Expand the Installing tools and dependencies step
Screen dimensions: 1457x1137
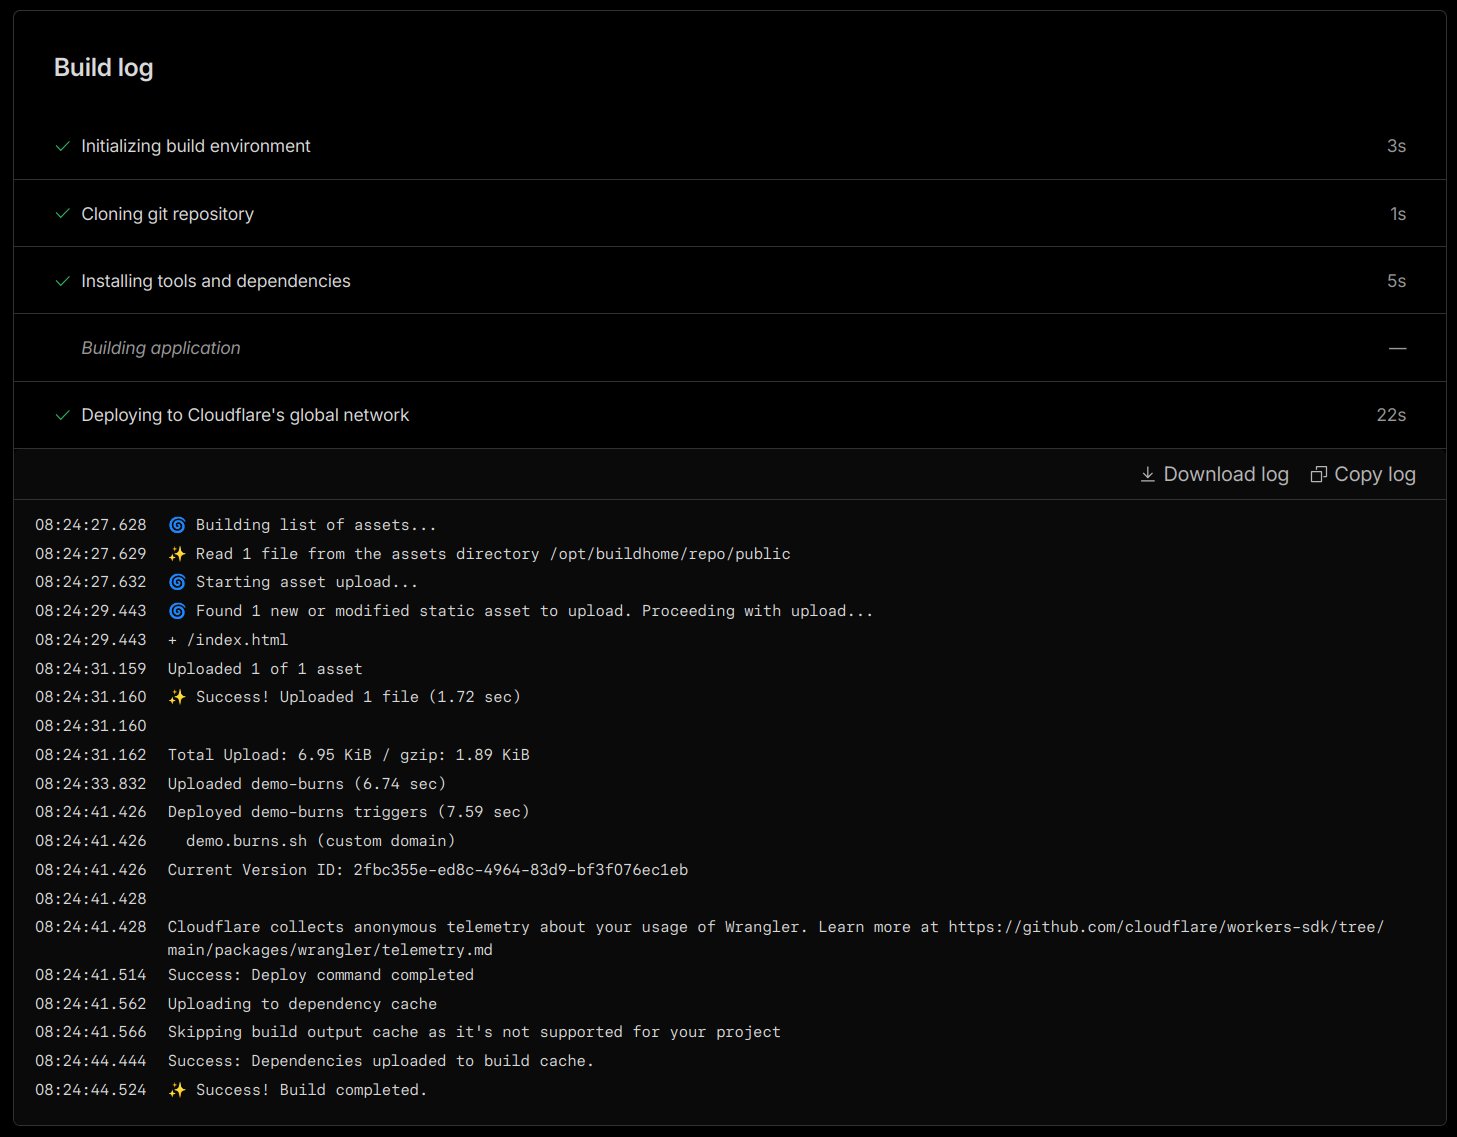pos(215,281)
